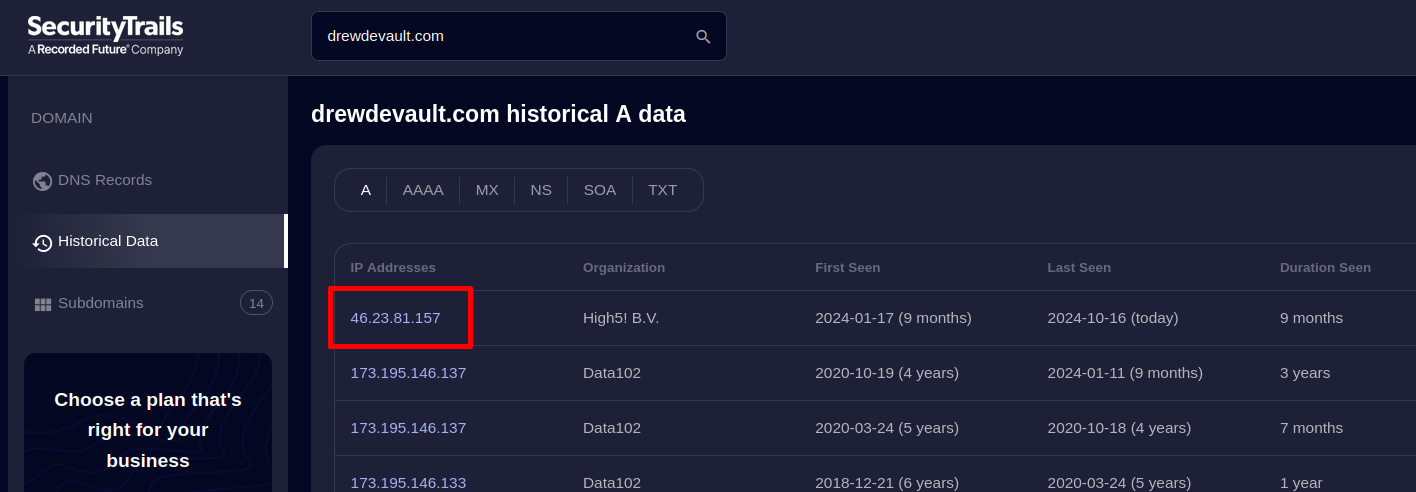Open the Subdomains grid icon
Viewport: 1416px width, 492px height.
tap(42, 304)
